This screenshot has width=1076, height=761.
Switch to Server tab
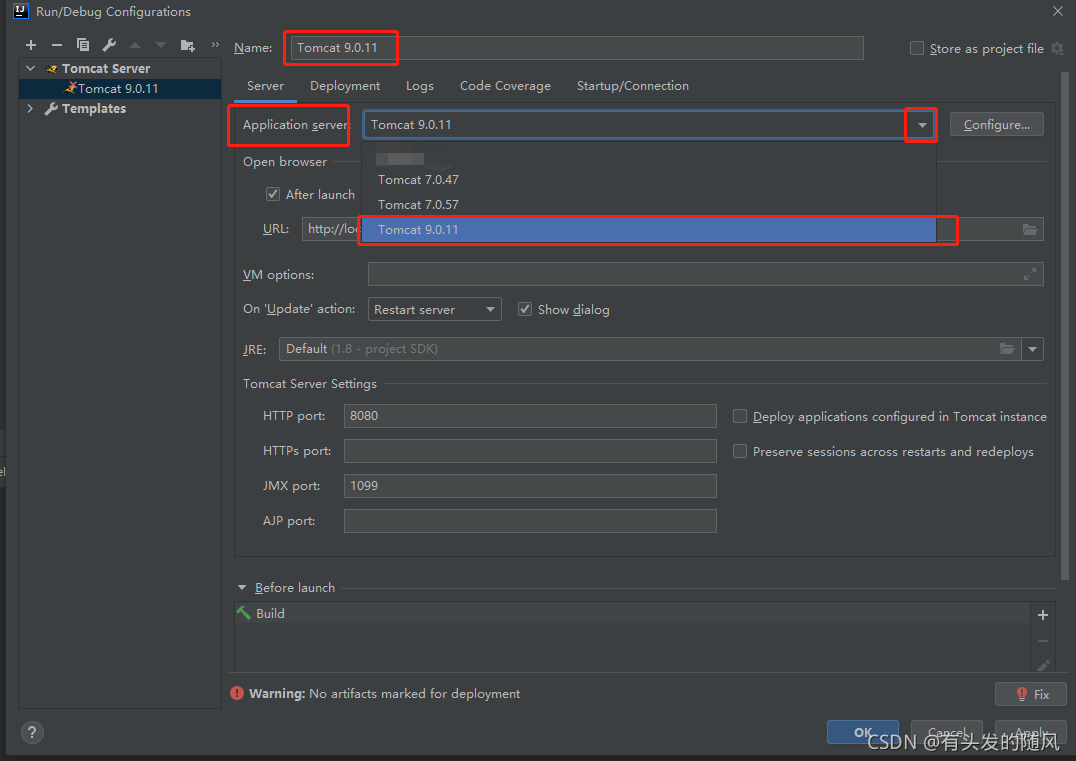tap(266, 86)
